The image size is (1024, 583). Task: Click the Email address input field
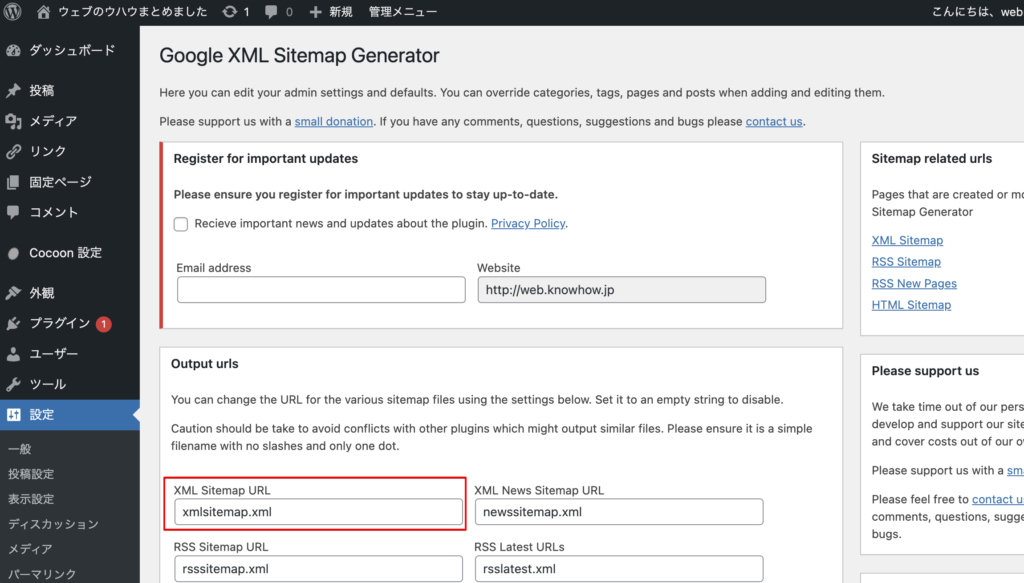321,290
